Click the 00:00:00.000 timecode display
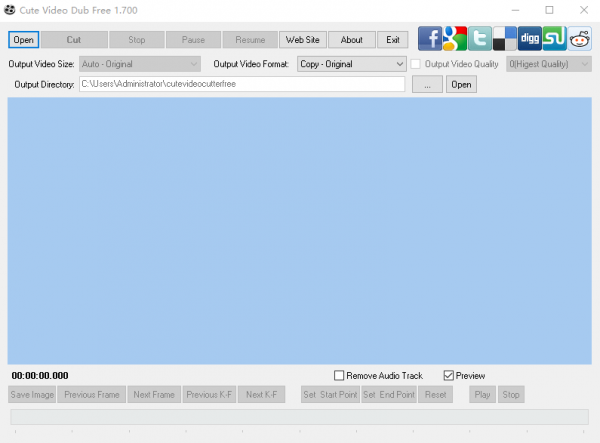The image size is (600, 443). (x=40, y=375)
